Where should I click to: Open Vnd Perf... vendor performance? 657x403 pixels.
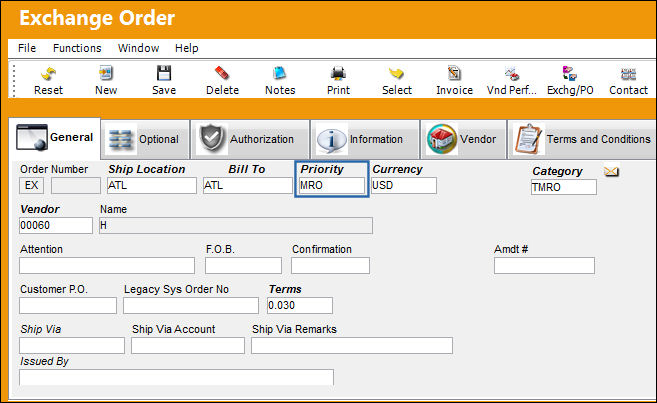click(x=512, y=80)
